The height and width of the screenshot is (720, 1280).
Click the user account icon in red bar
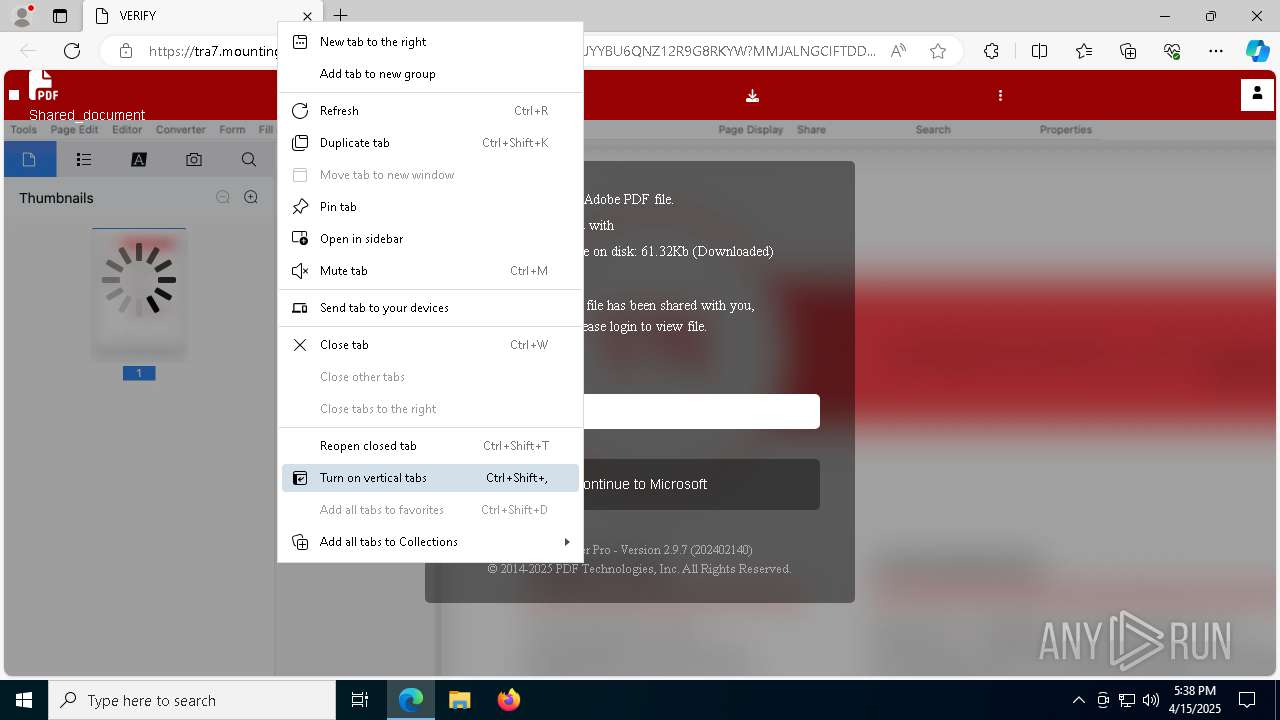click(x=1257, y=95)
